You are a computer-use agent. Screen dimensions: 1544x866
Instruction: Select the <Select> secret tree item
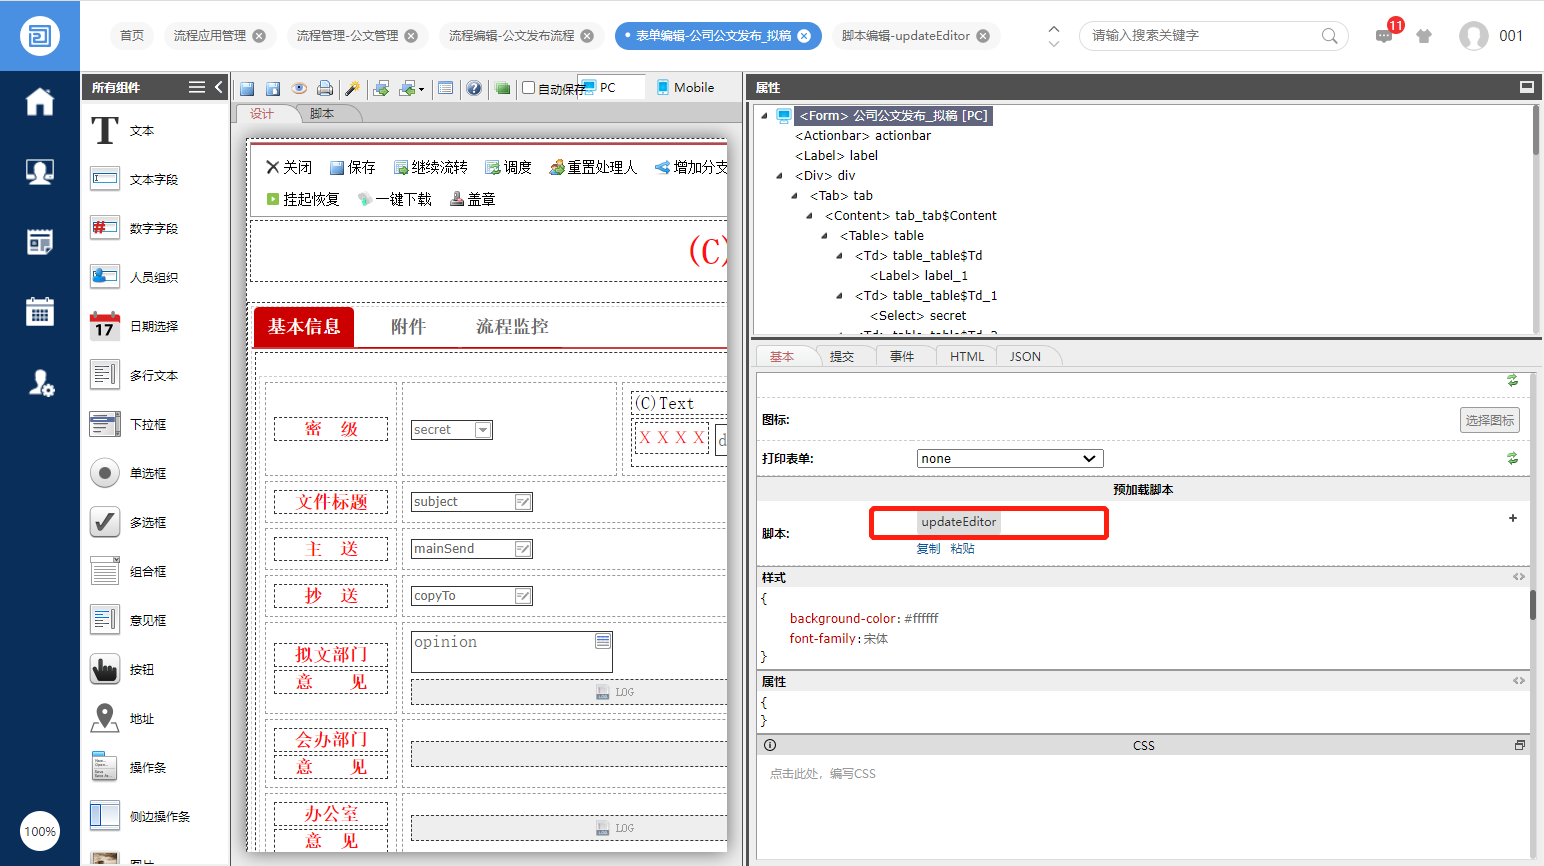[918, 316]
